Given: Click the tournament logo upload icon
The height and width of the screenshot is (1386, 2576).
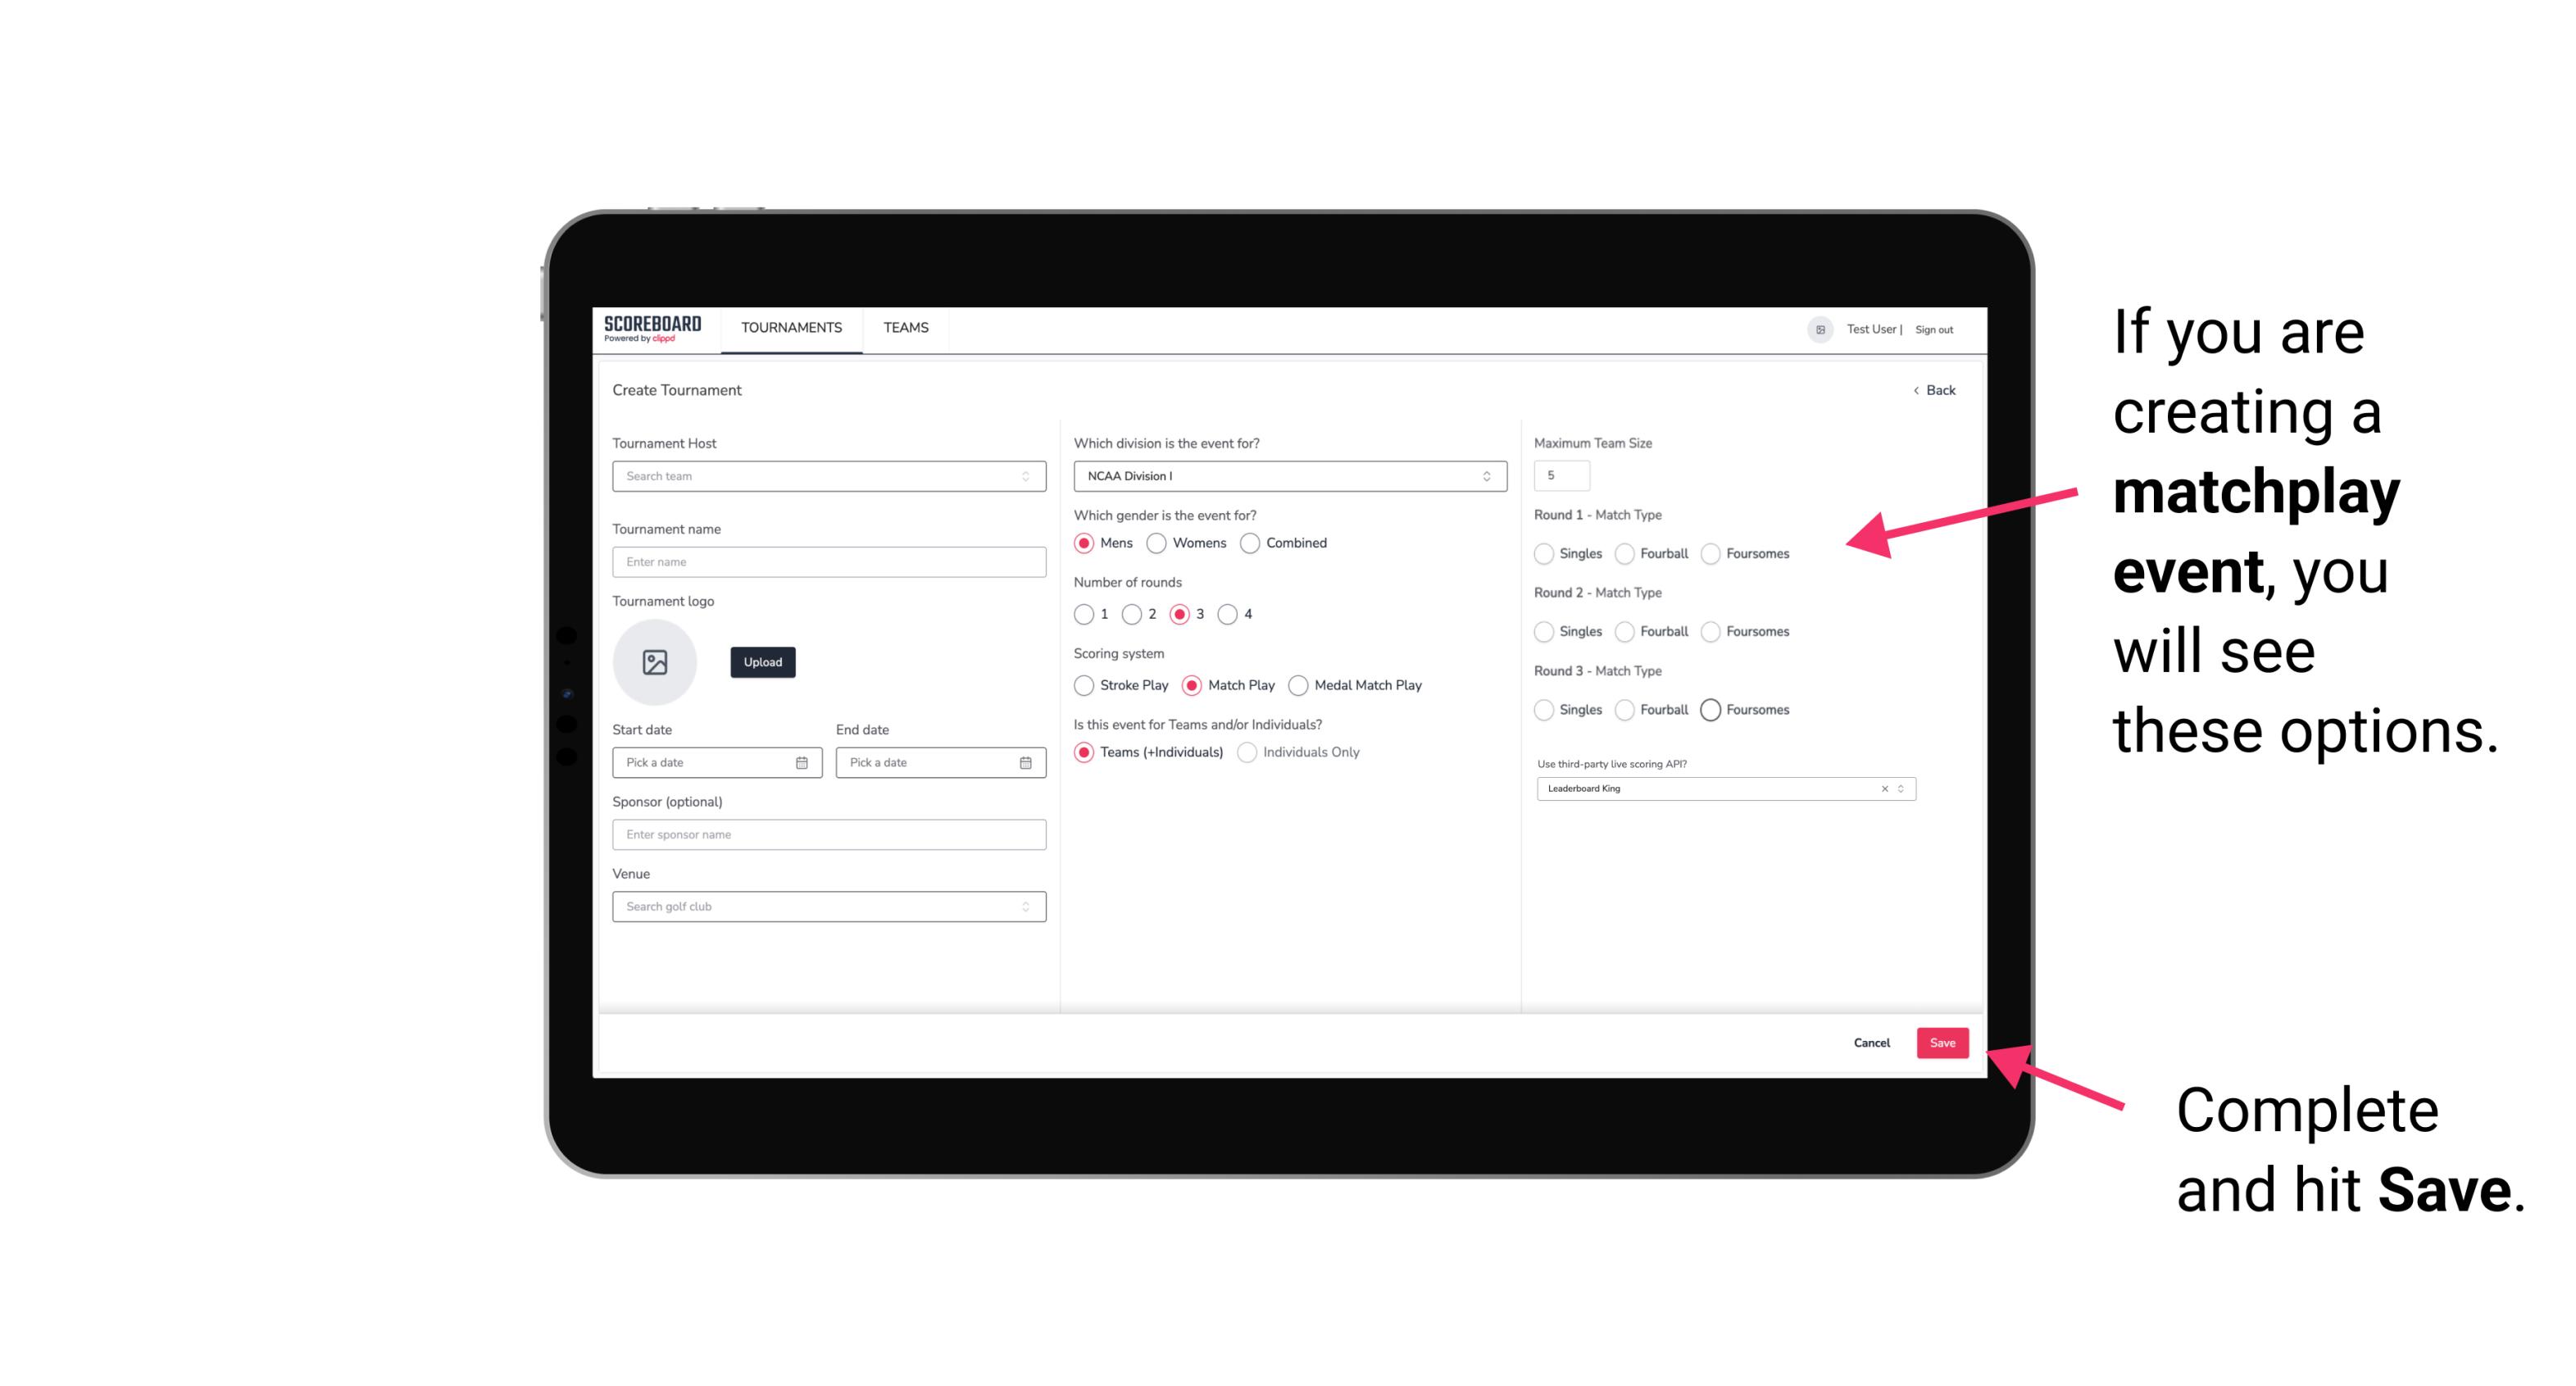Looking at the screenshot, I should 655,662.
